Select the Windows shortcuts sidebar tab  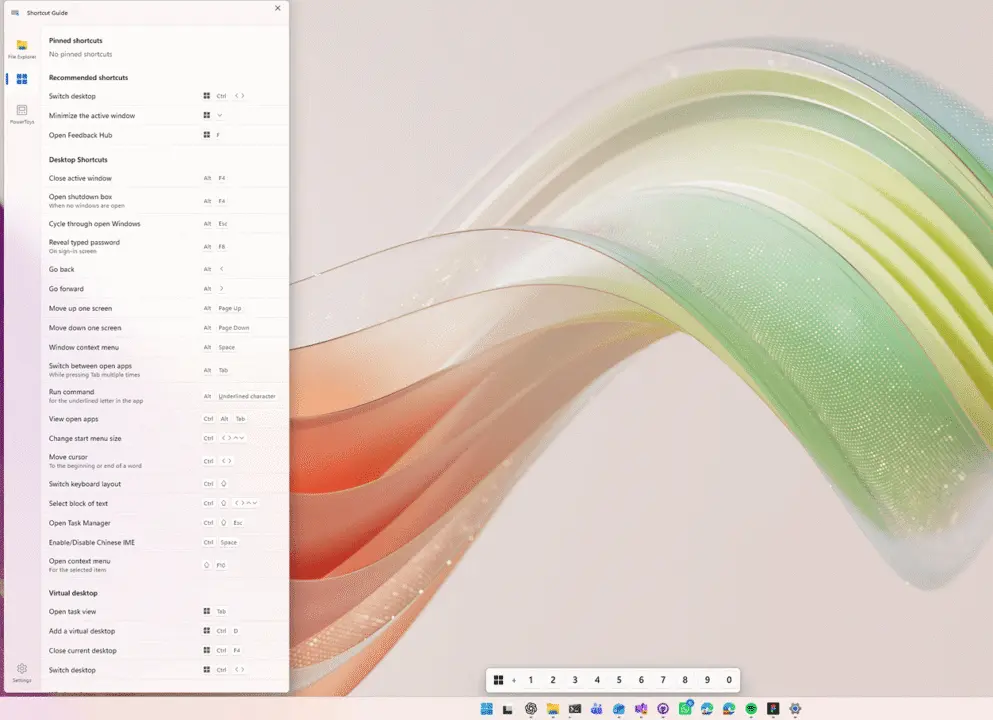22,79
